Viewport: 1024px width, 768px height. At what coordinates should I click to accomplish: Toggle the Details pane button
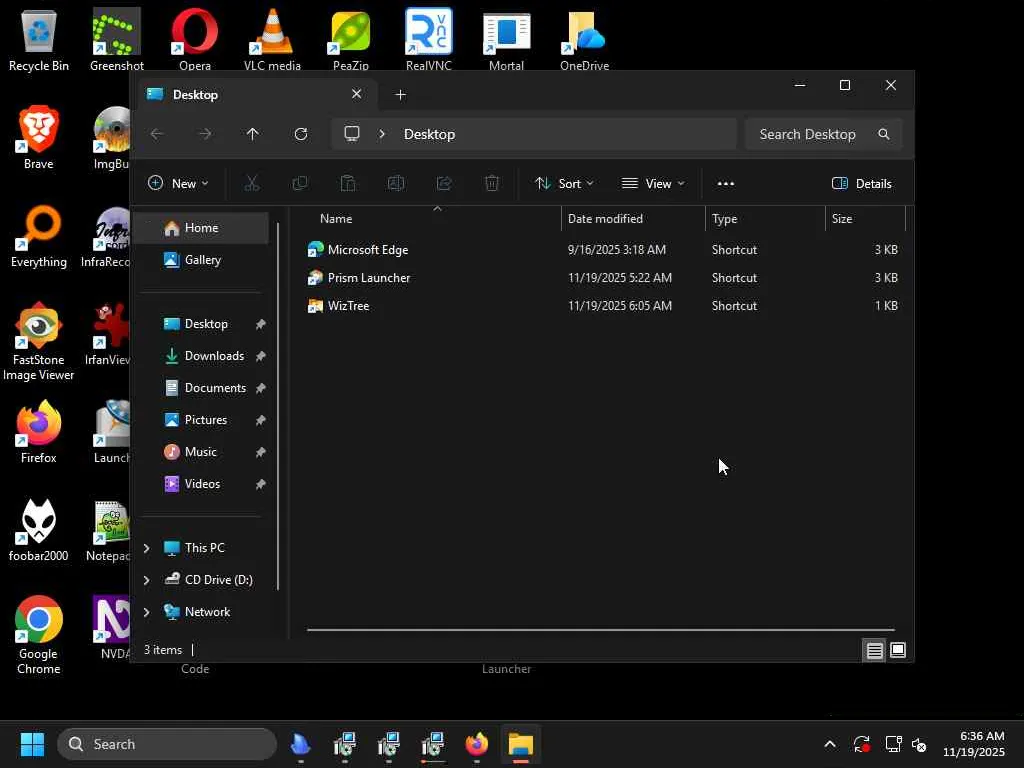tap(861, 183)
